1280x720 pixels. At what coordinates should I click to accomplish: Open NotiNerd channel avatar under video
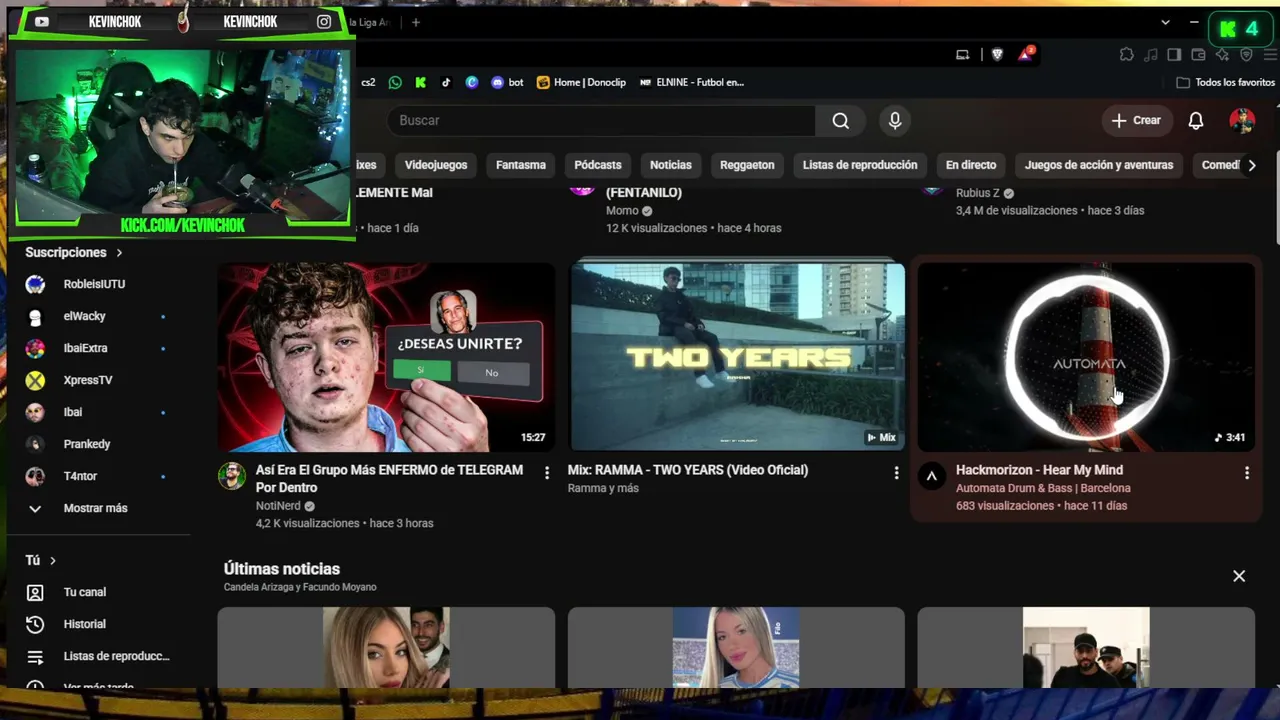coord(232,476)
